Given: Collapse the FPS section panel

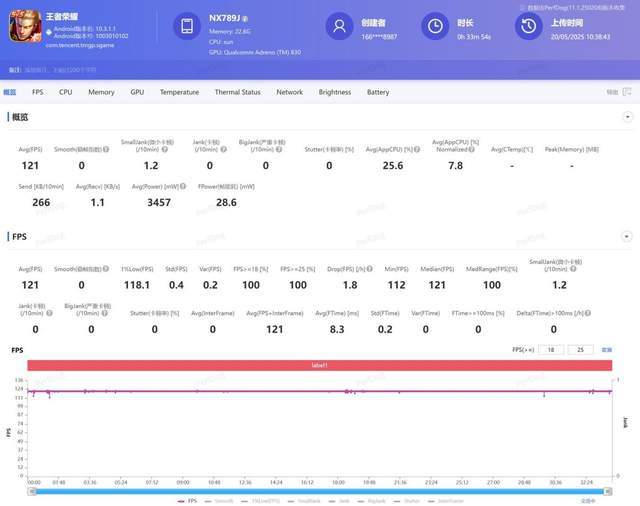Looking at the screenshot, I should point(626,237).
